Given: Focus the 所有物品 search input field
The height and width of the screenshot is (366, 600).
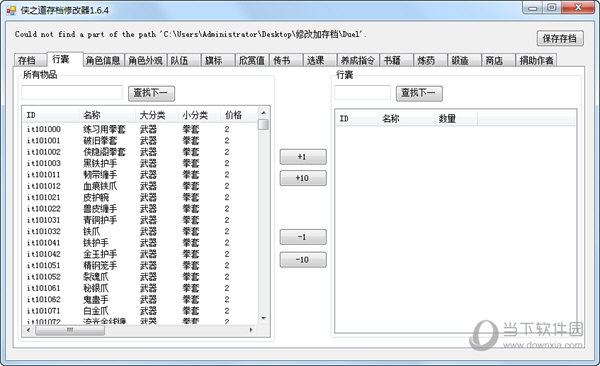Looking at the screenshot, I should [x=72, y=93].
